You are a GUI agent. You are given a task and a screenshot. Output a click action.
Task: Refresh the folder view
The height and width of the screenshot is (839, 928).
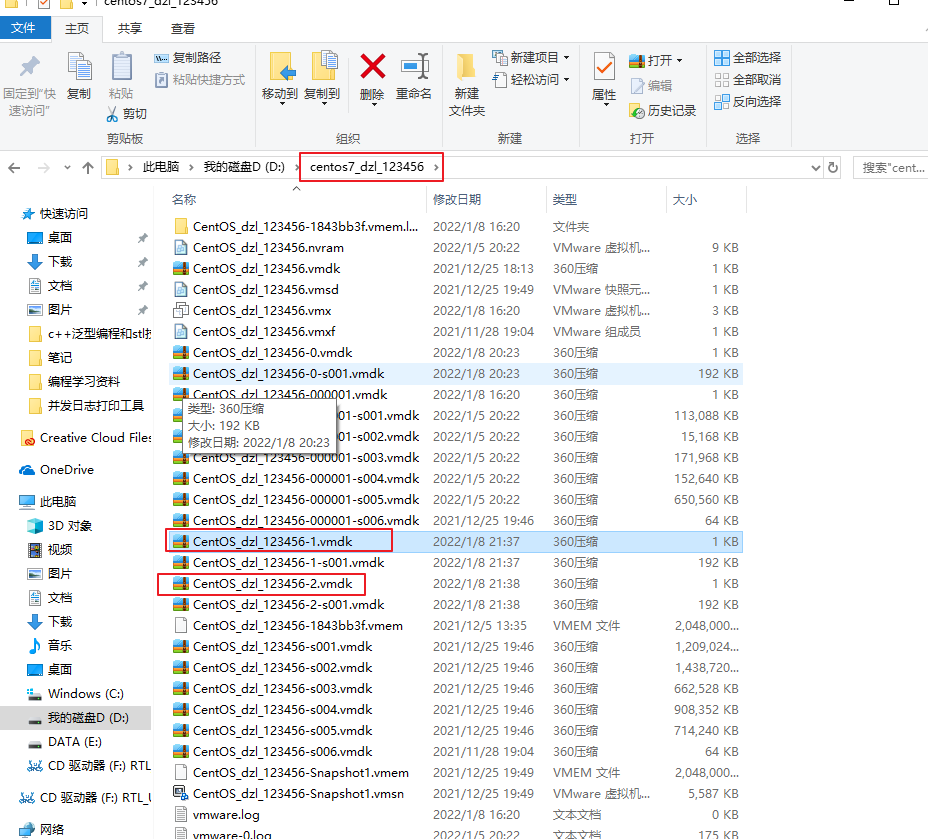coord(833,168)
